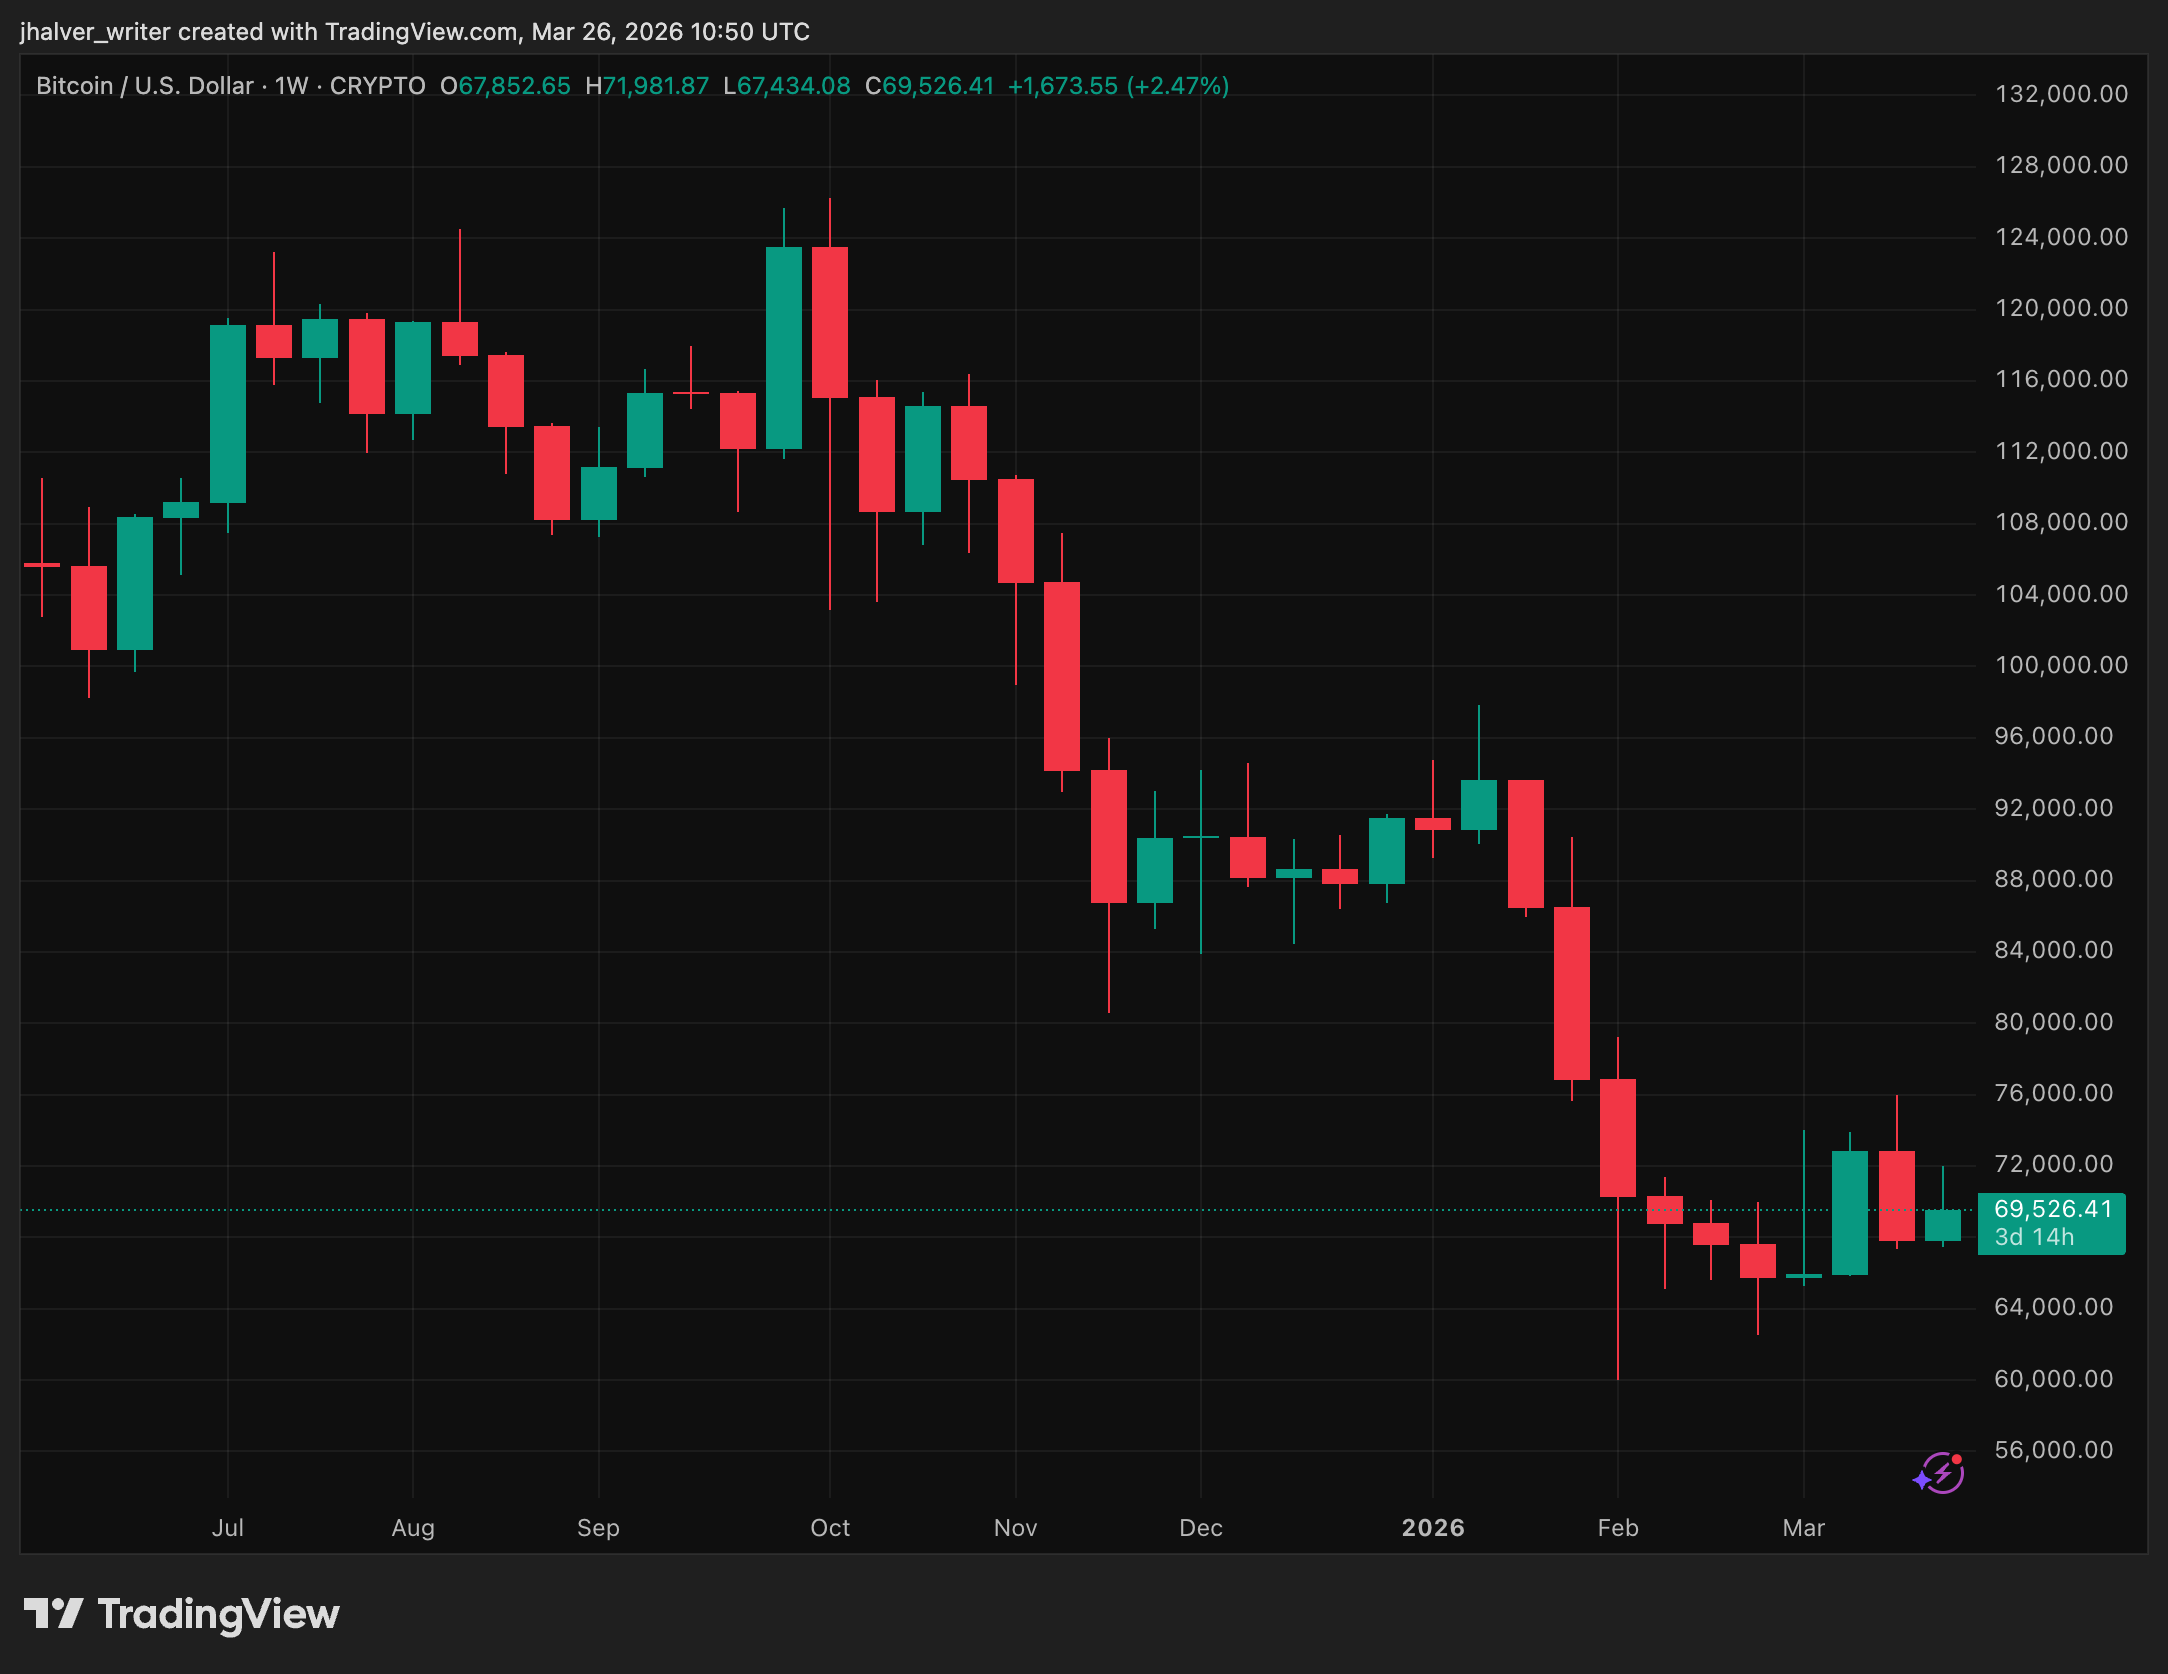Click the 88,000.00 gridline price level

click(2053, 879)
